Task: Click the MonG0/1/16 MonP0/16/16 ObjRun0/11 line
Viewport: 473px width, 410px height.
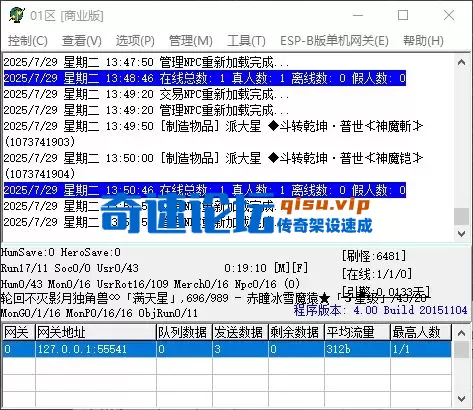Action: point(99,313)
